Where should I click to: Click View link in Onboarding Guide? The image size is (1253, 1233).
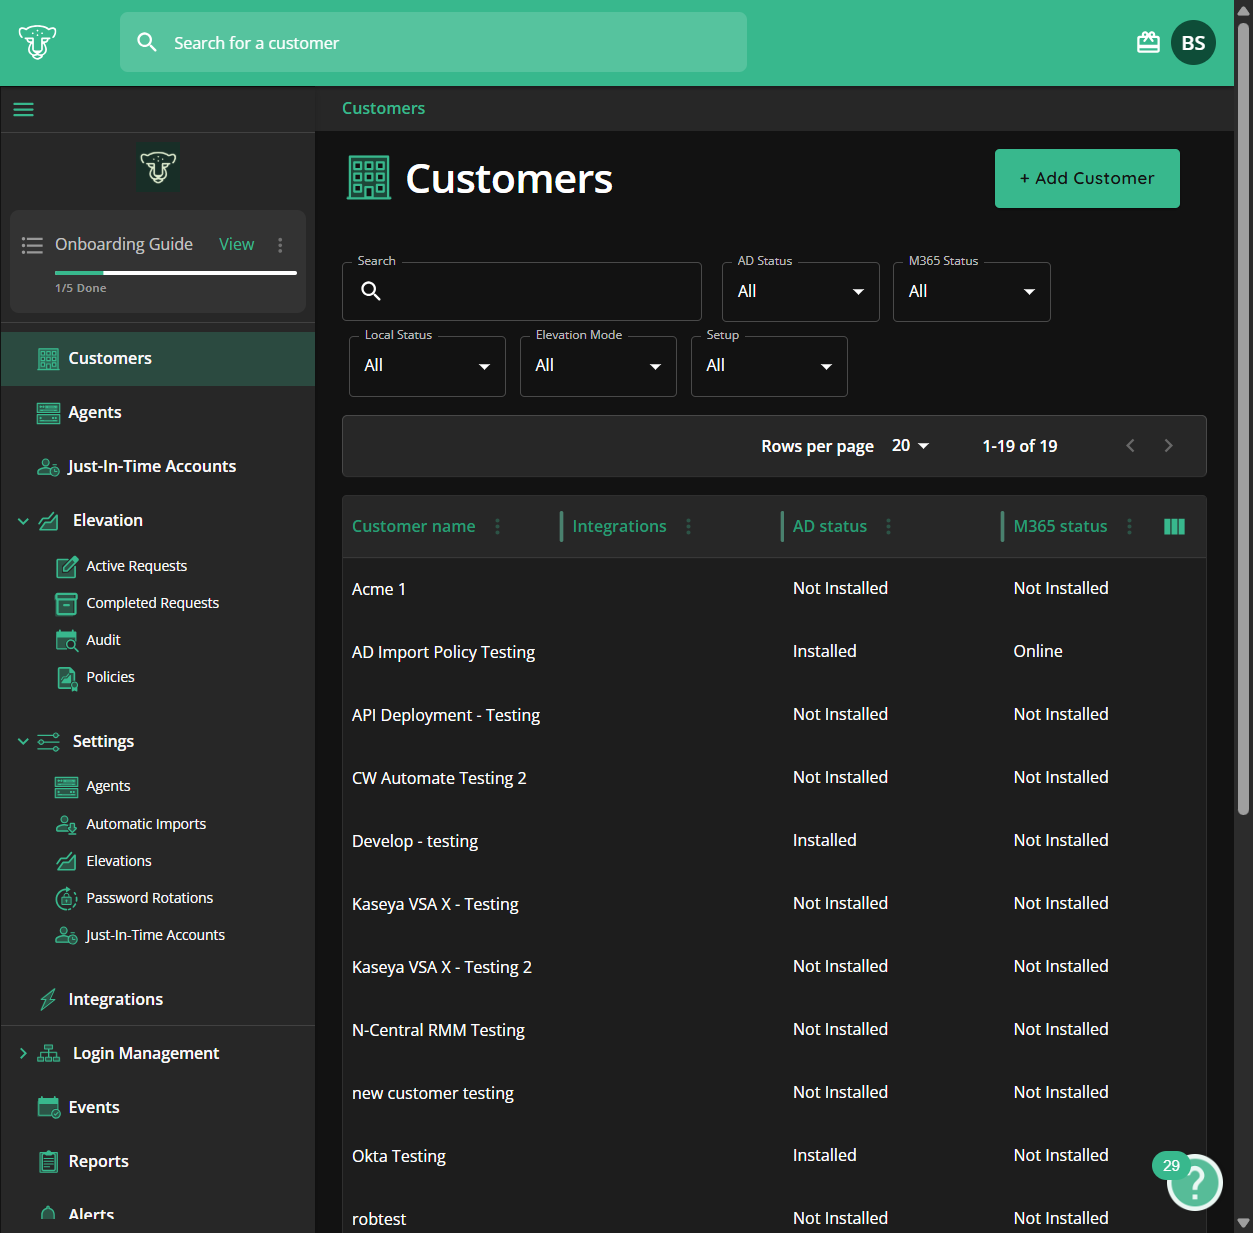tap(236, 244)
